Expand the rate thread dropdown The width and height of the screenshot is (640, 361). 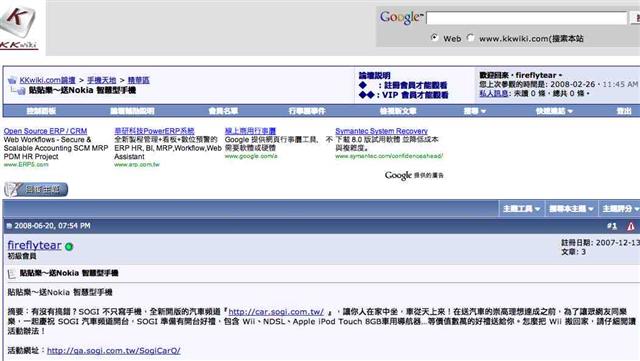(x=620, y=209)
